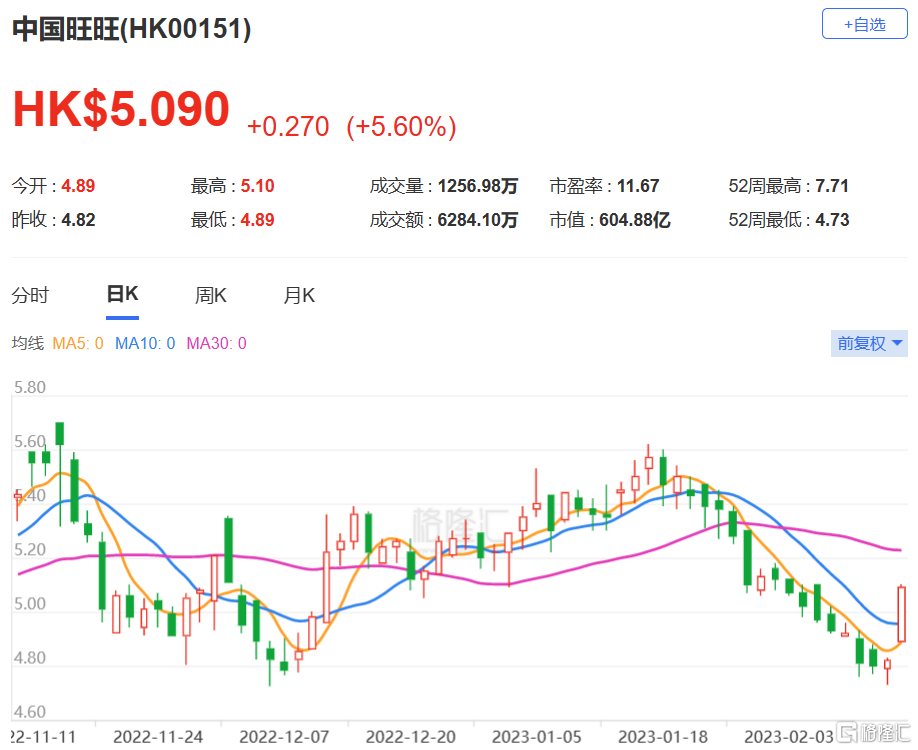
Task: Open the 月K monthly chart tab
Action: 299,295
